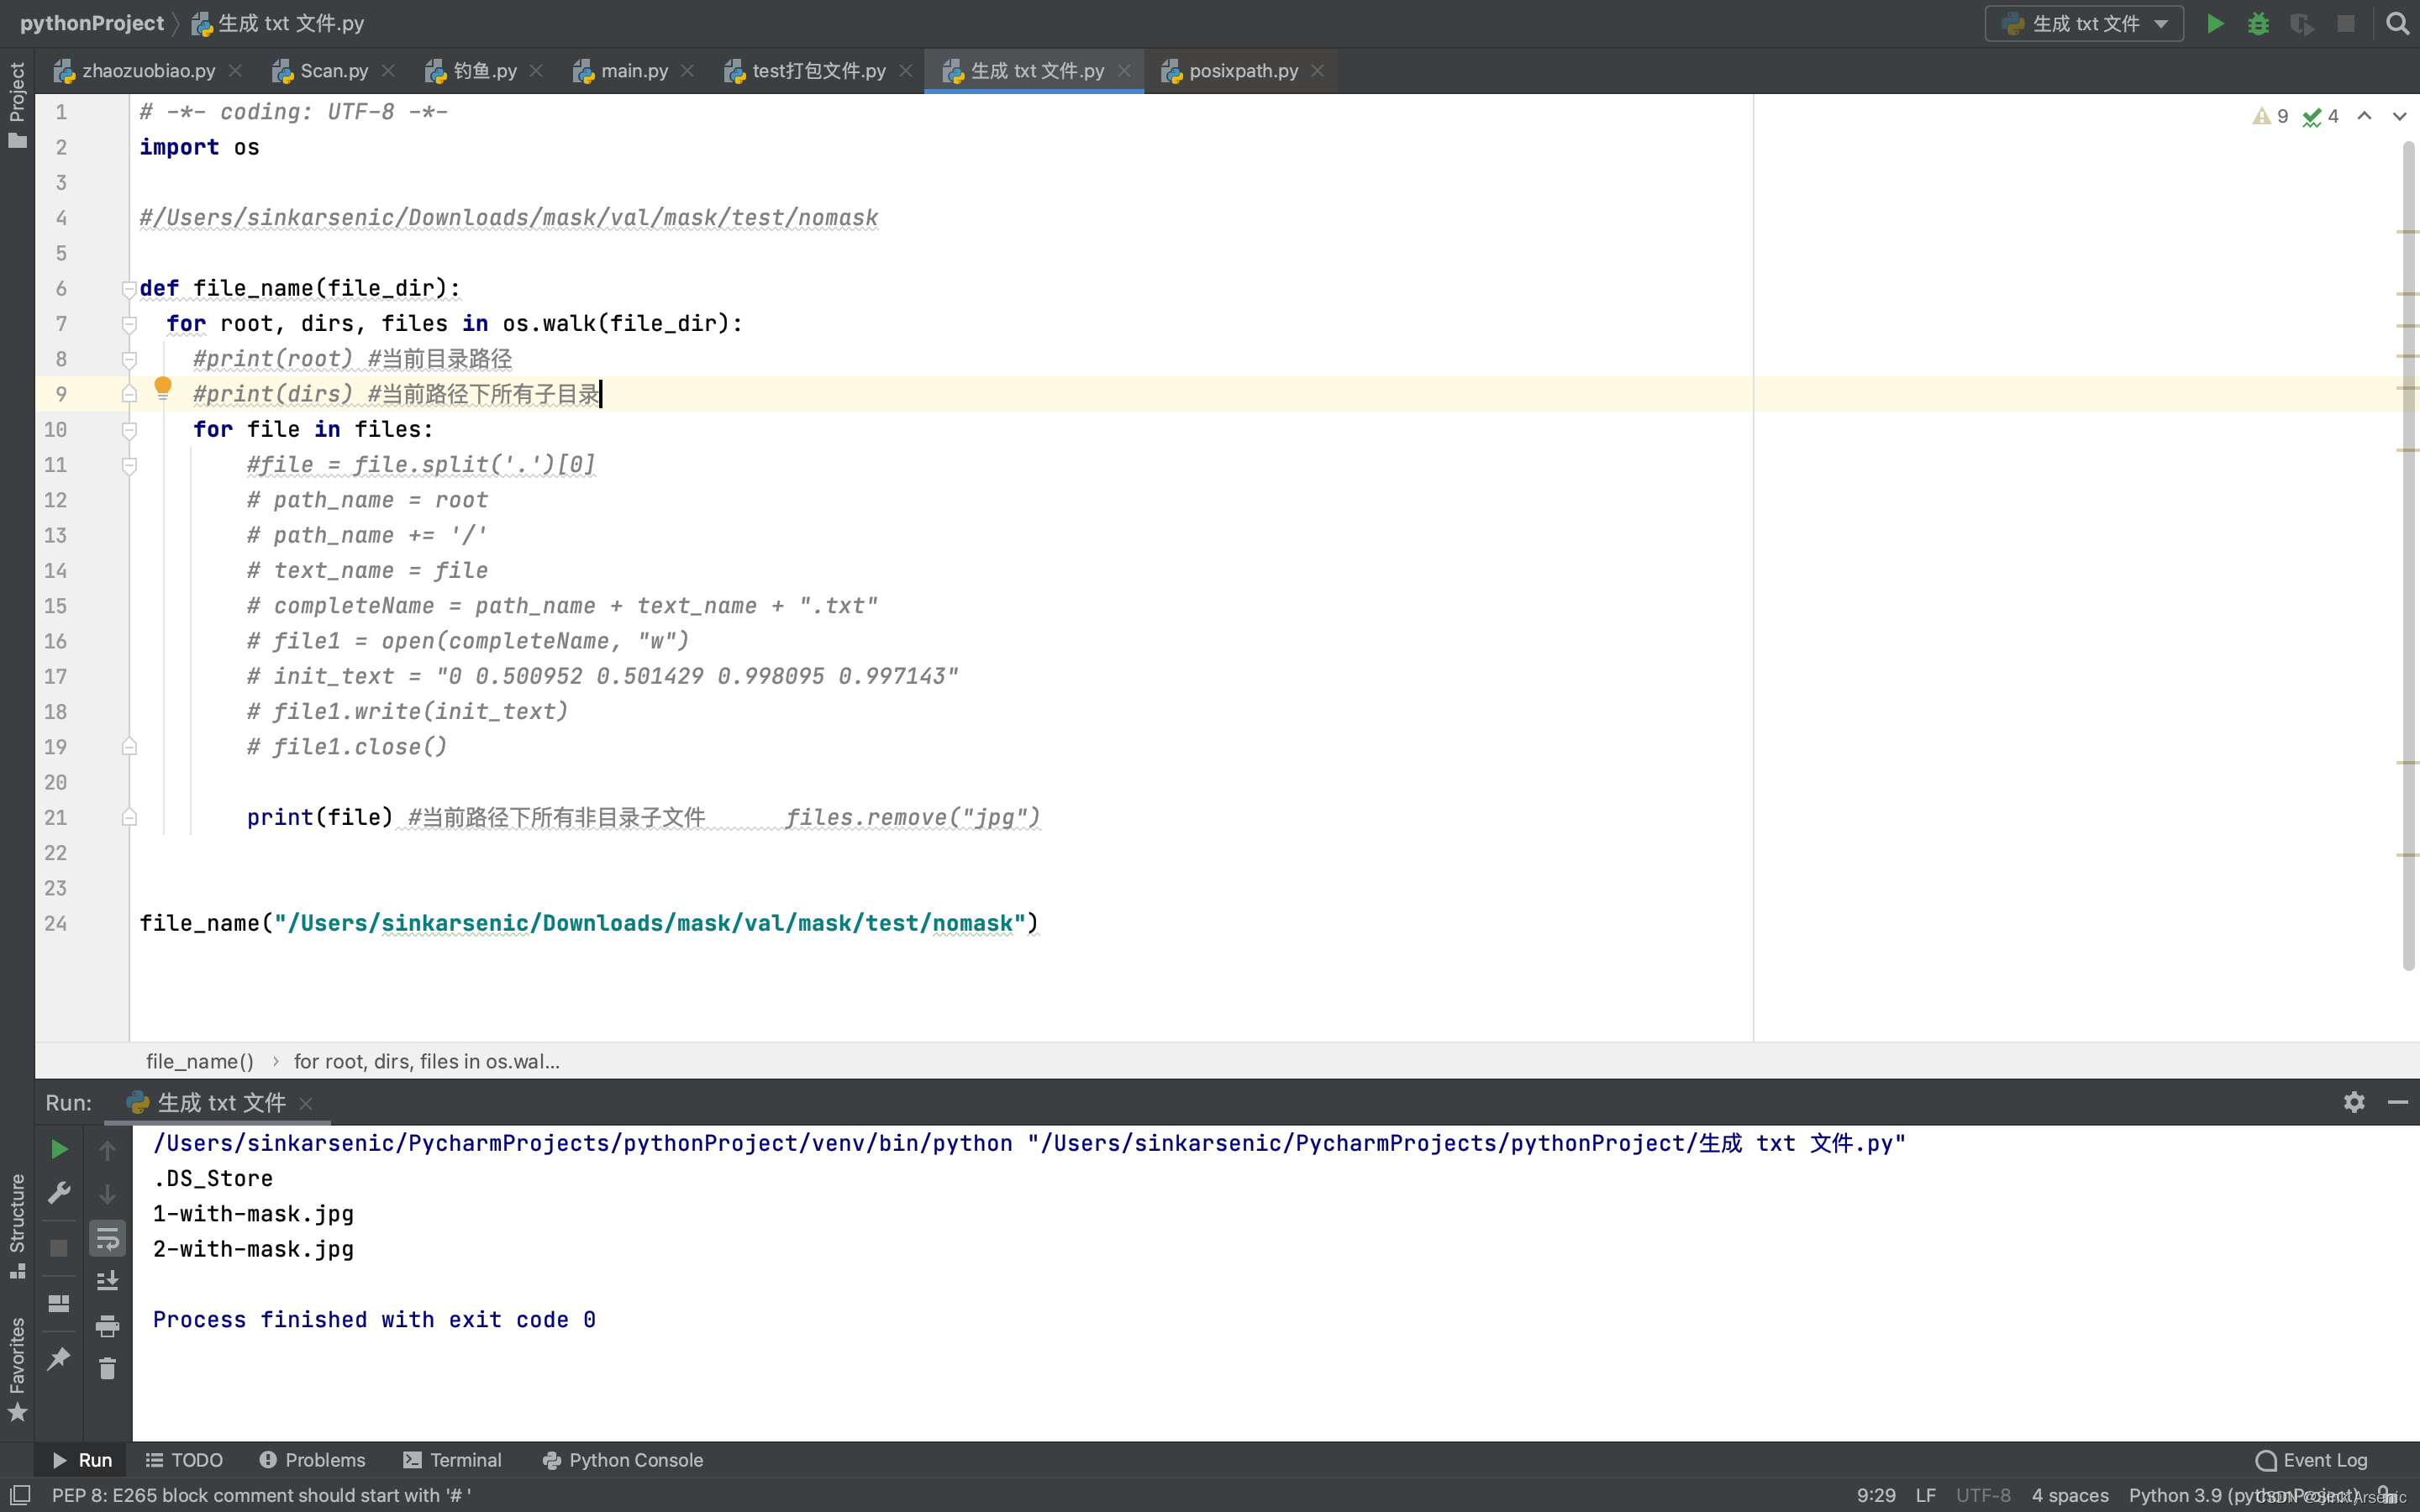This screenshot has height=1512, width=2420.
Task: Open Run panel settings gear
Action: pos(2354,1102)
